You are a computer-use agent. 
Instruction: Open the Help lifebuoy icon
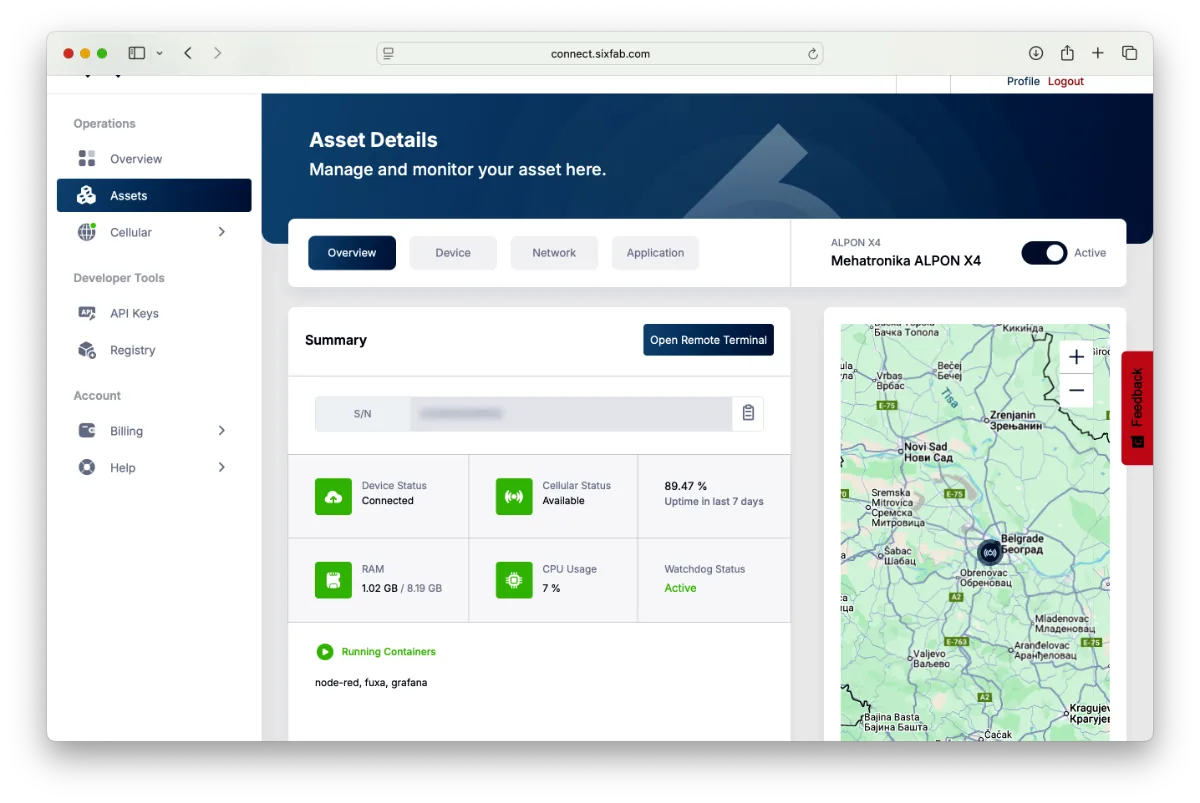click(87, 467)
